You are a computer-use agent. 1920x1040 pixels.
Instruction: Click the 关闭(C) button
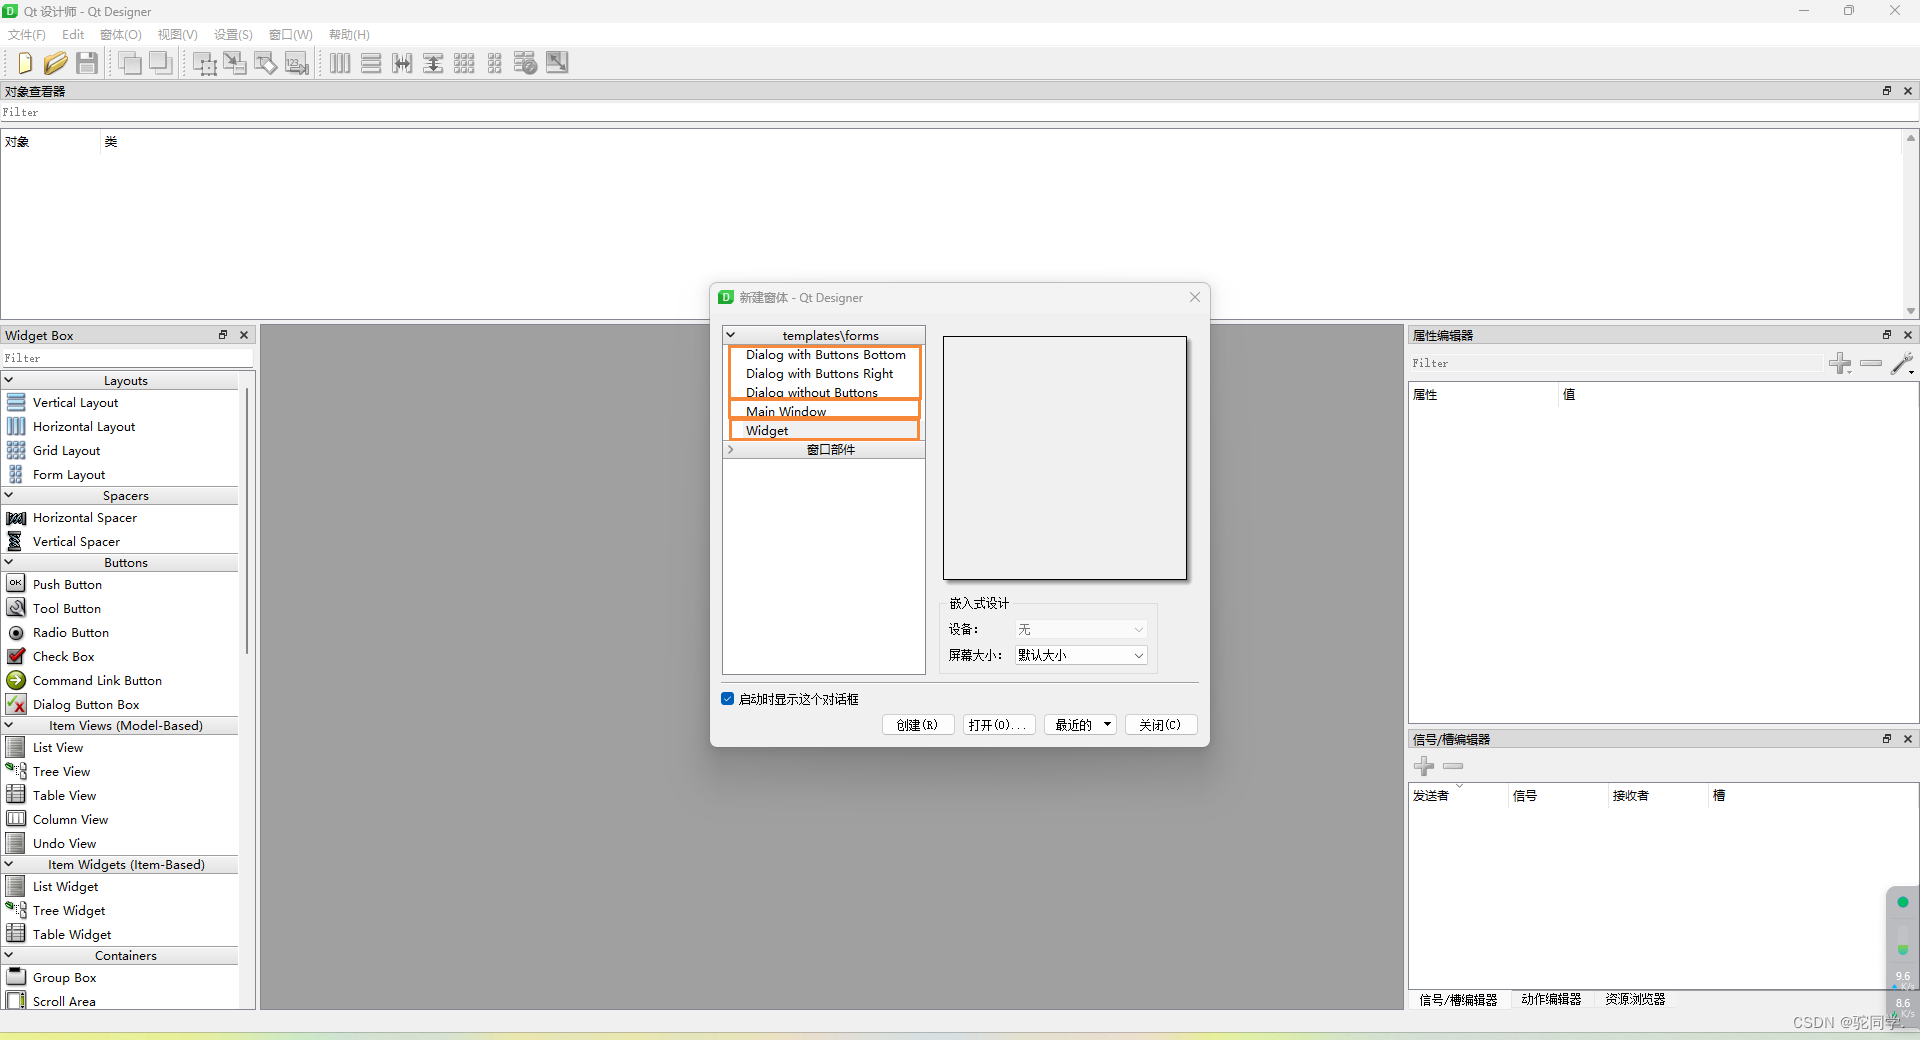tap(1161, 725)
